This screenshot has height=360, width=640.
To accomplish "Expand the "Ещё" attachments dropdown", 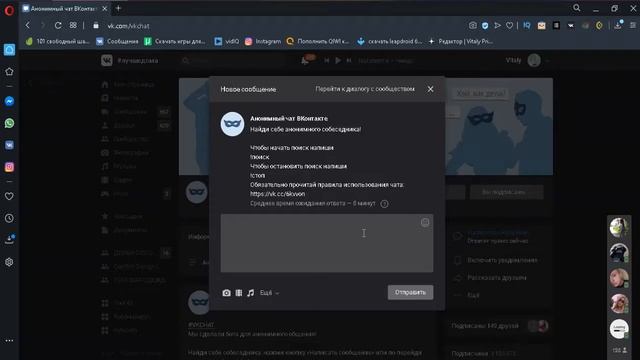I will point(269,293).
